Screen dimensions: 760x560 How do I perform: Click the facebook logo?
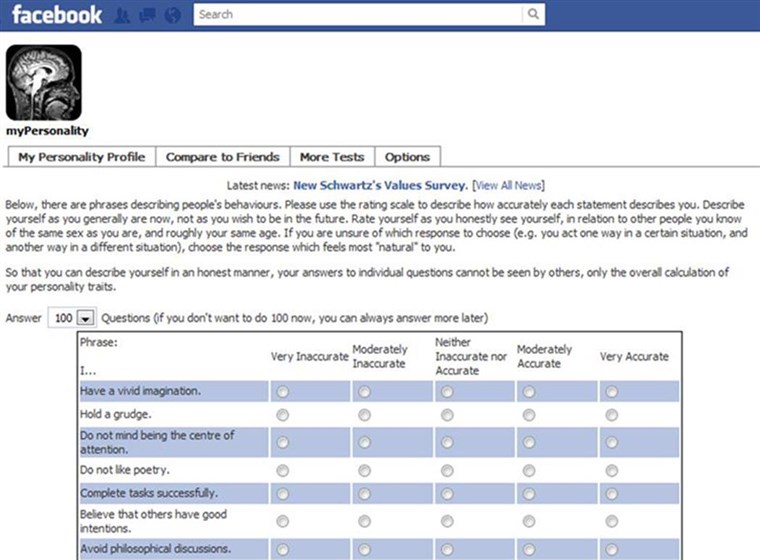point(57,15)
